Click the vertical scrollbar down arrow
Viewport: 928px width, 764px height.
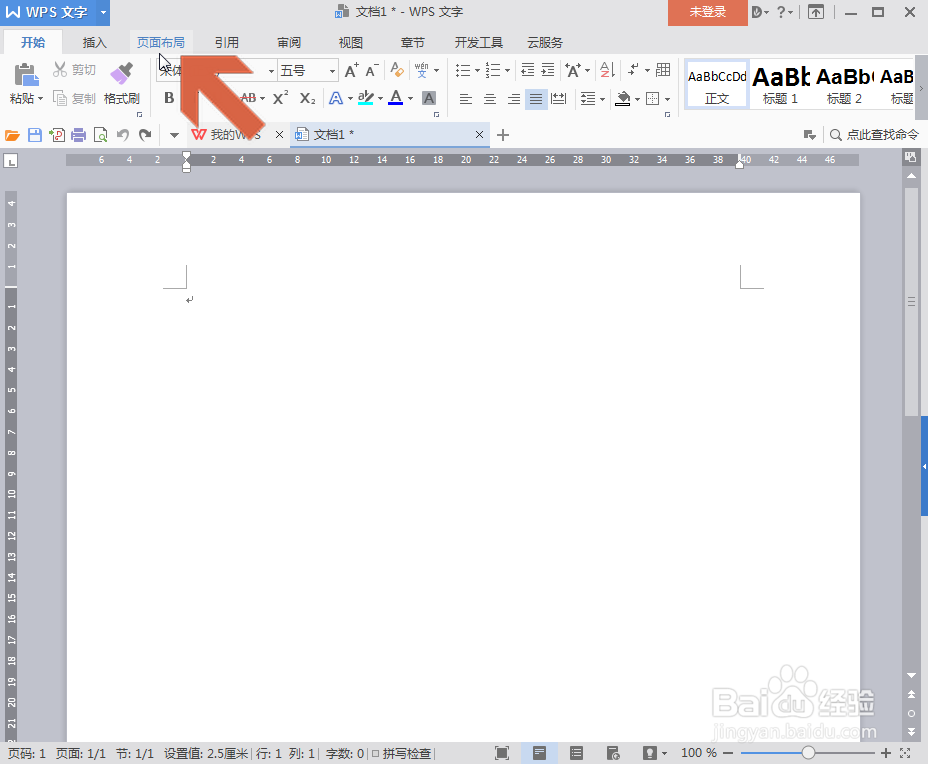[911, 675]
